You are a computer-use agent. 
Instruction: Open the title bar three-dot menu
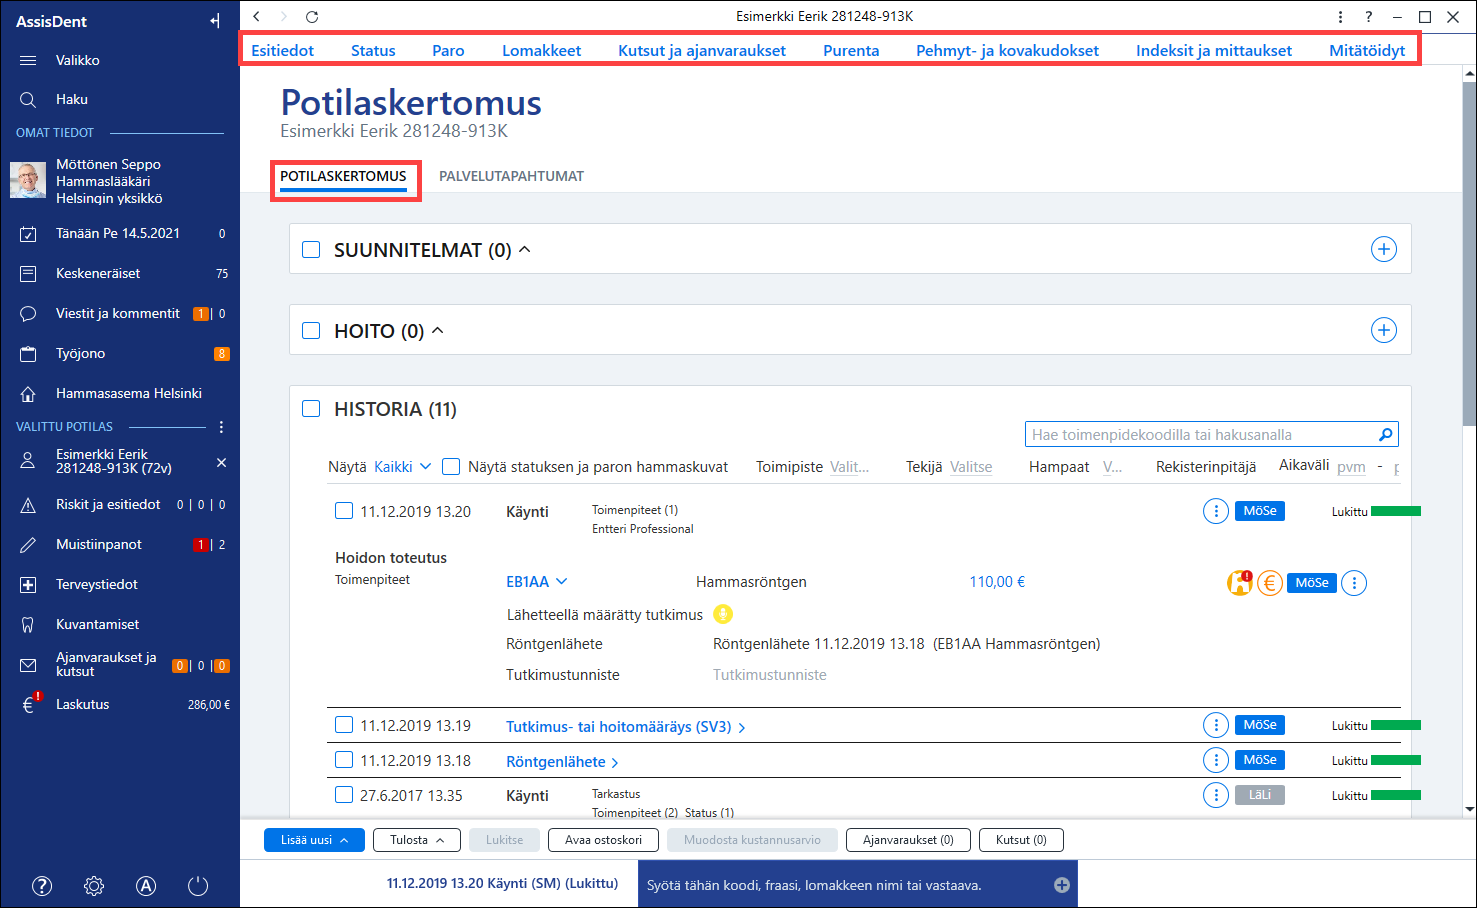1340,17
